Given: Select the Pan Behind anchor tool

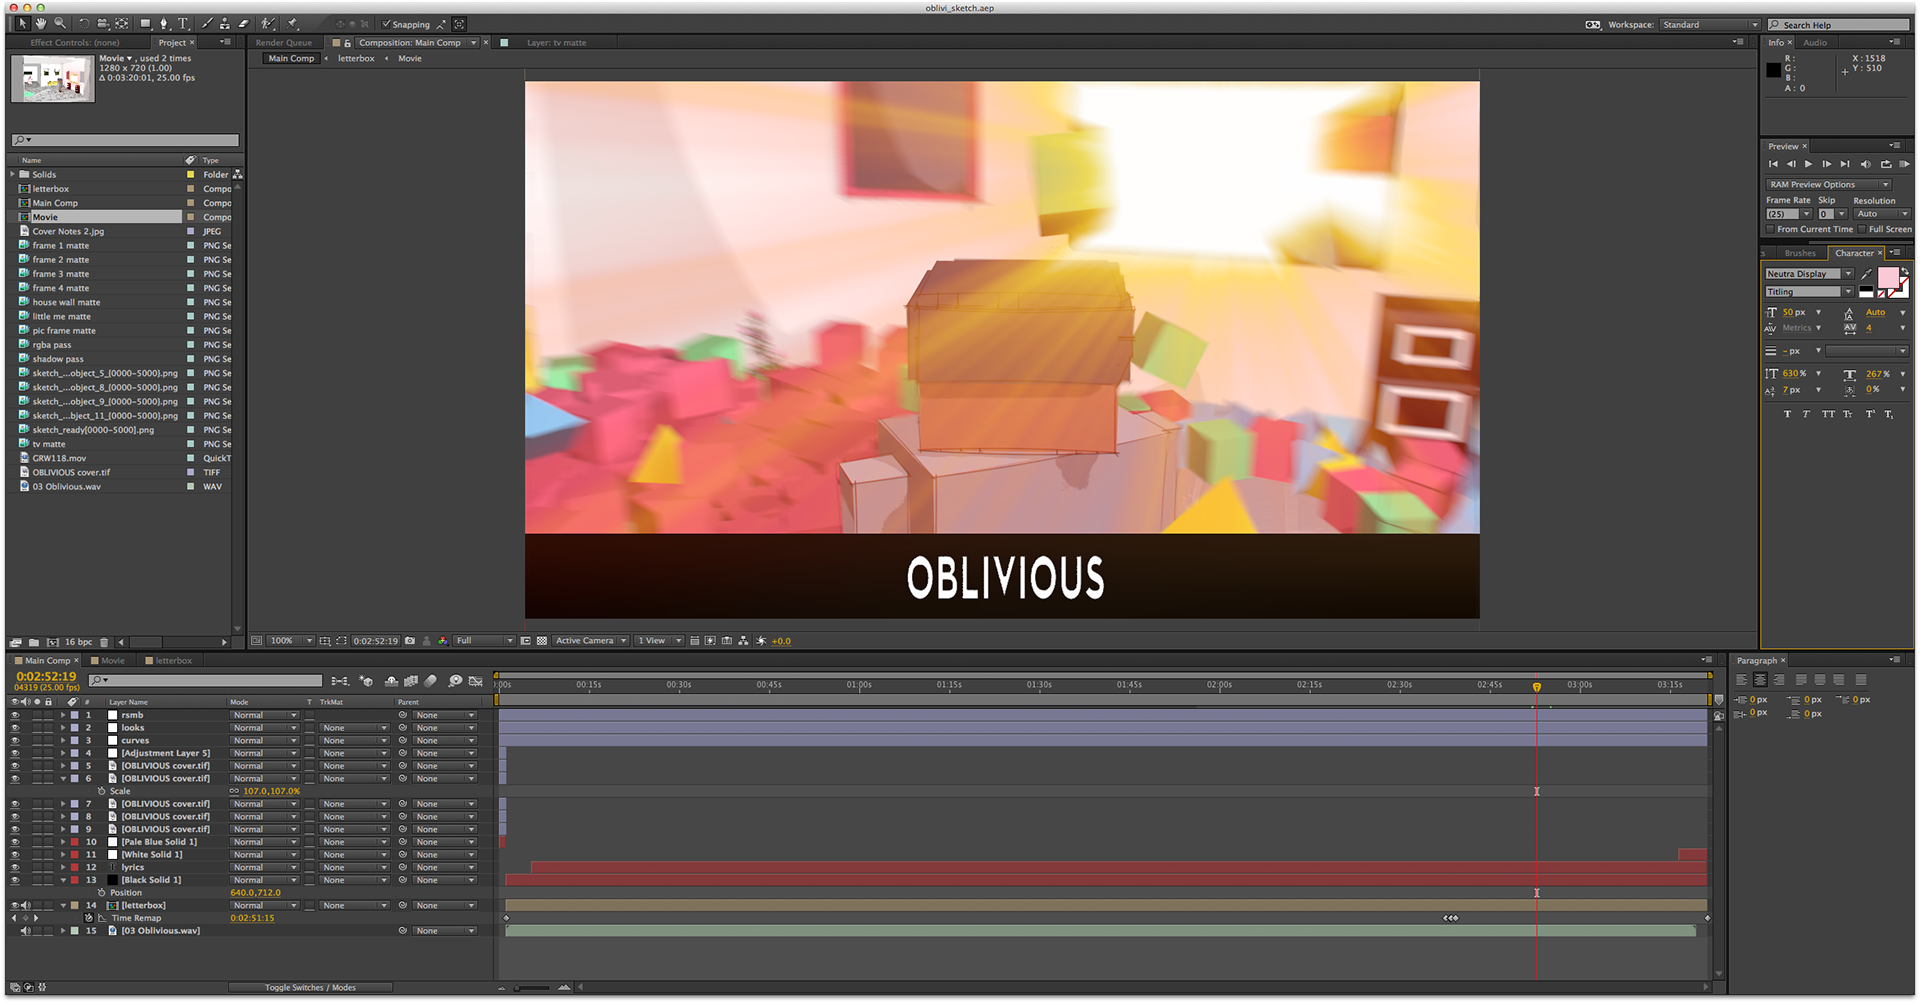Looking at the screenshot, I should (122, 23).
